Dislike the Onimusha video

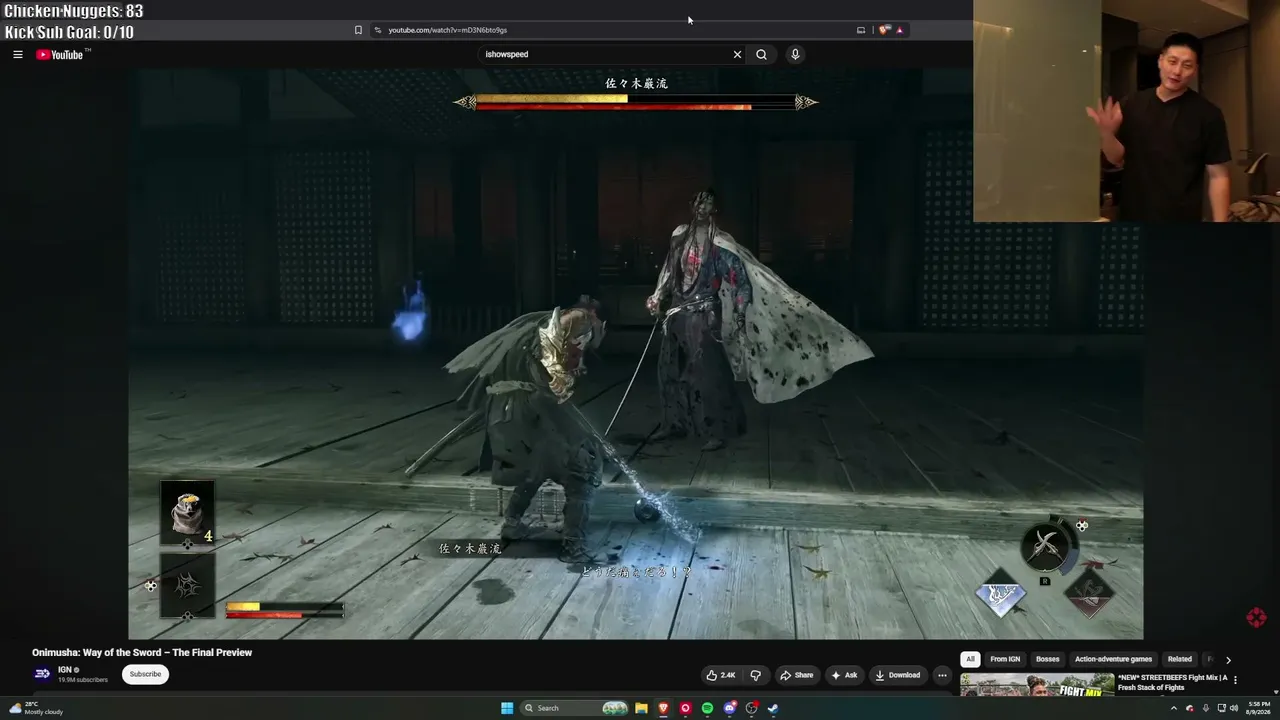click(756, 675)
